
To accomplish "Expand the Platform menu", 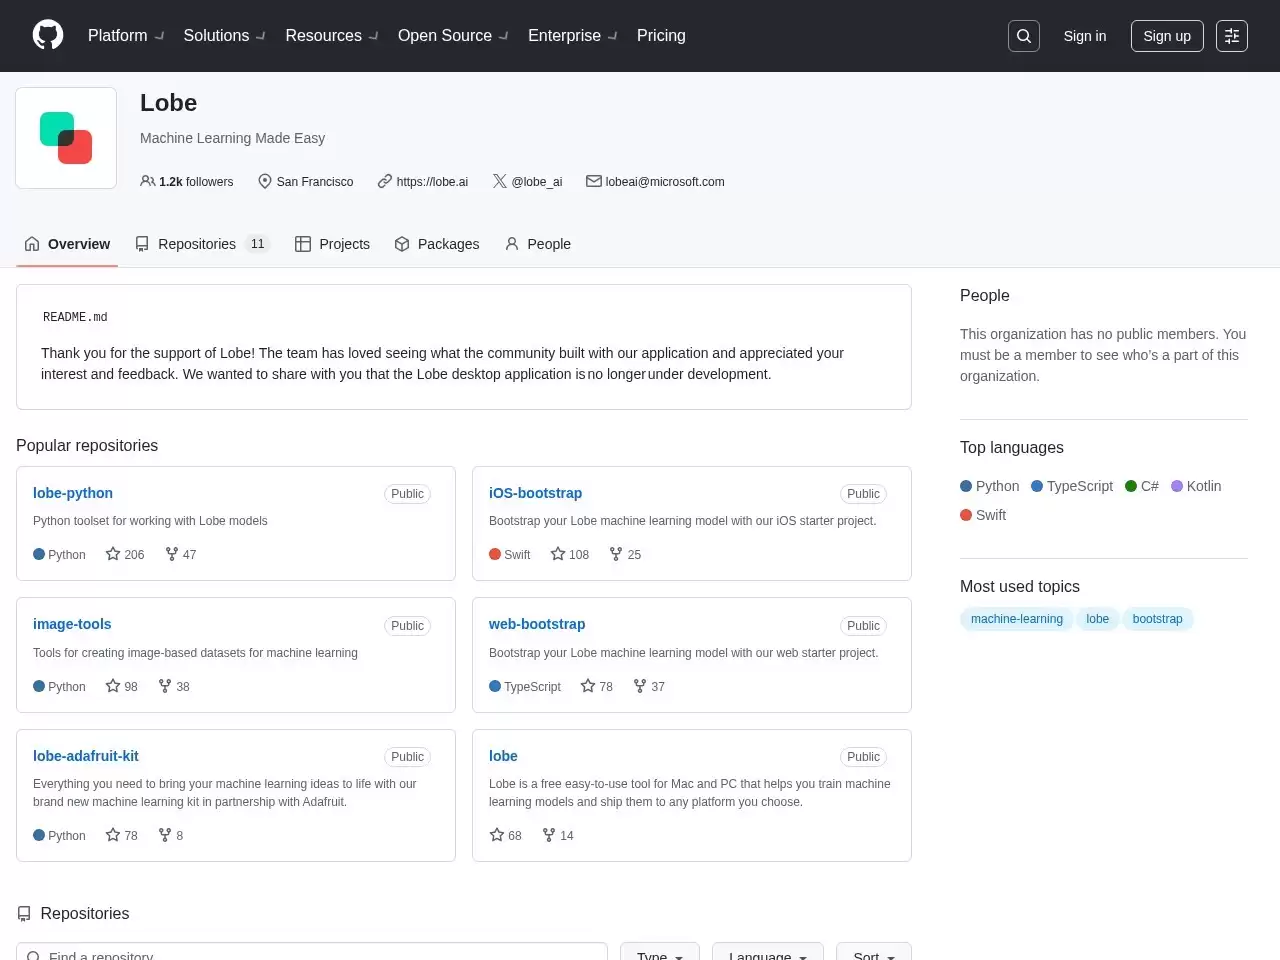I will (126, 36).
